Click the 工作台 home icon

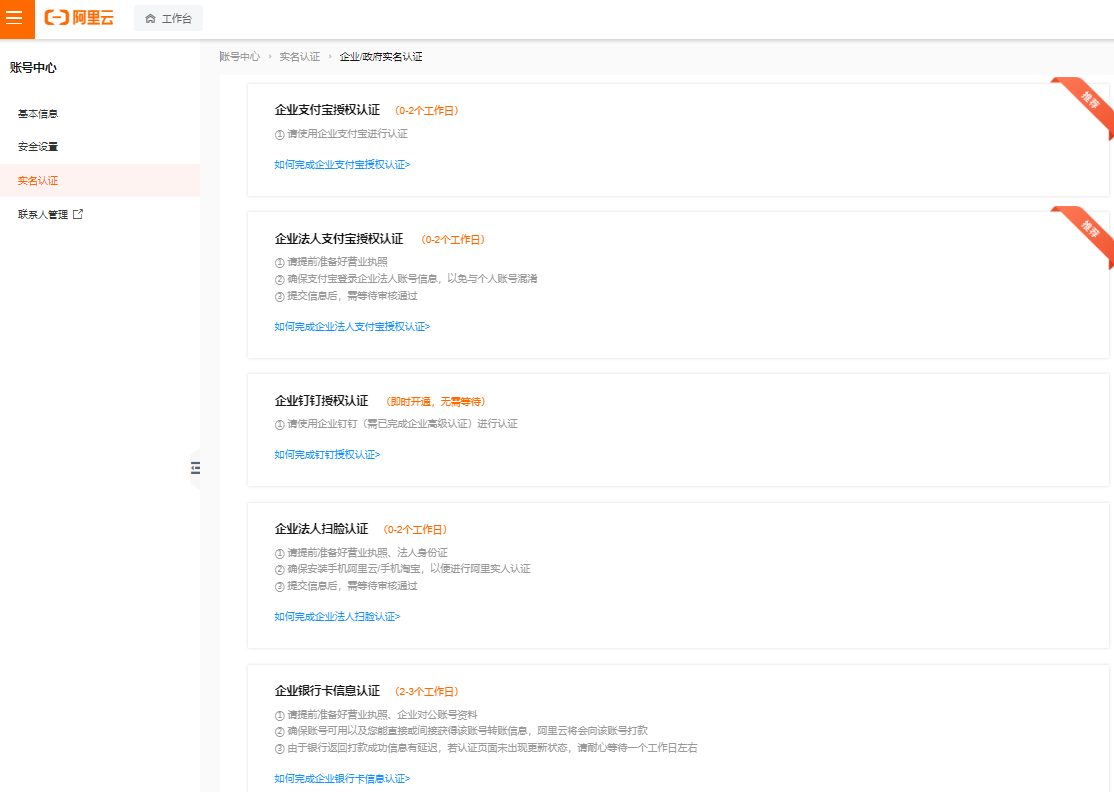(x=150, y=18)
